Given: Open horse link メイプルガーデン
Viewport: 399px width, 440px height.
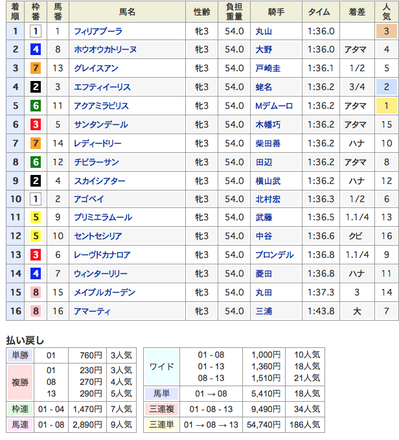Looking at the screenshot, I should point(105,292).
